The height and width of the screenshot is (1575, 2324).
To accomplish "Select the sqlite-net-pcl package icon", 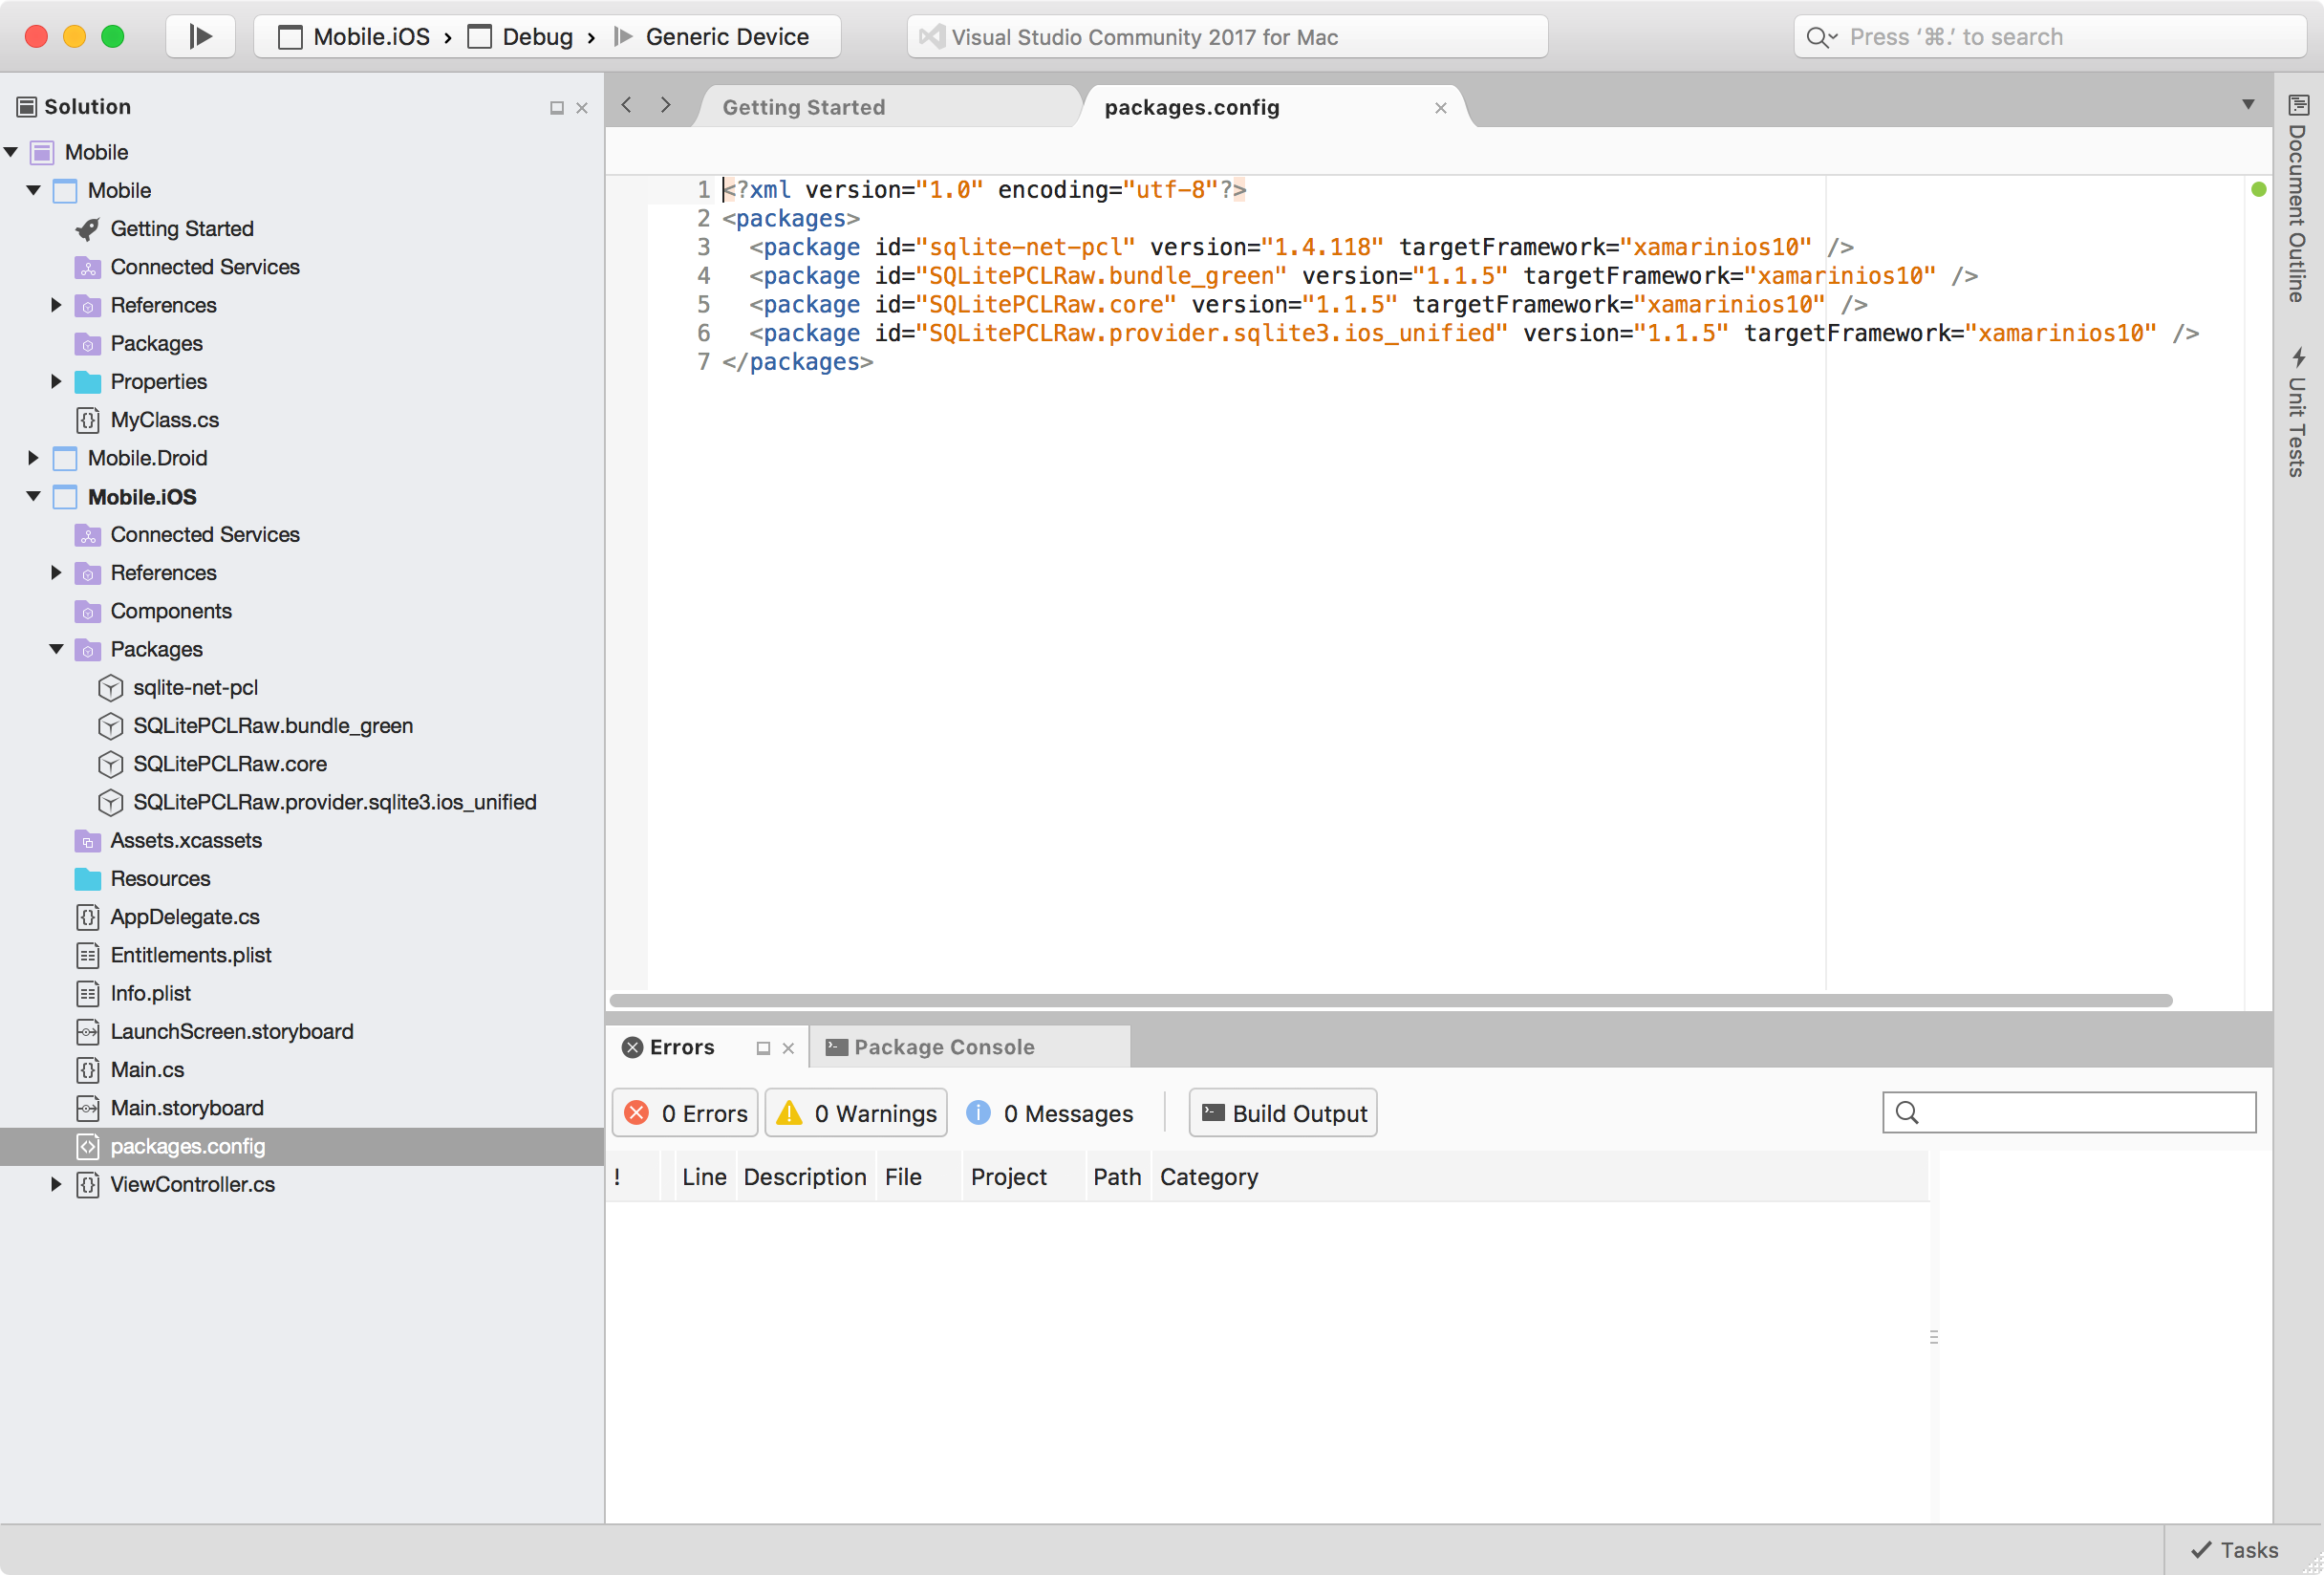I will 111,688.
